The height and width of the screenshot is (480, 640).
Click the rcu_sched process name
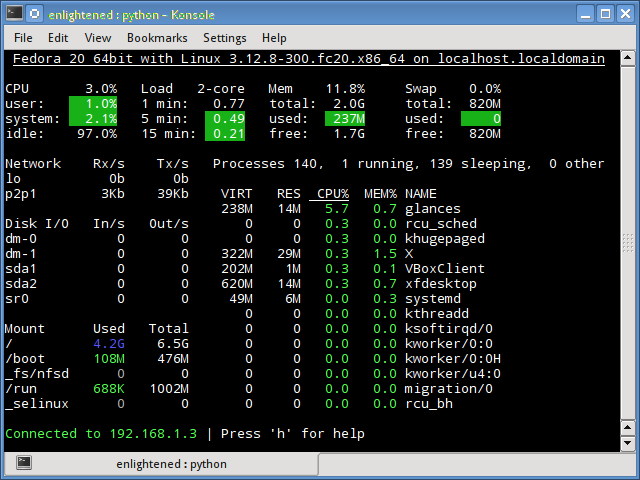click(x=441, y=224)
